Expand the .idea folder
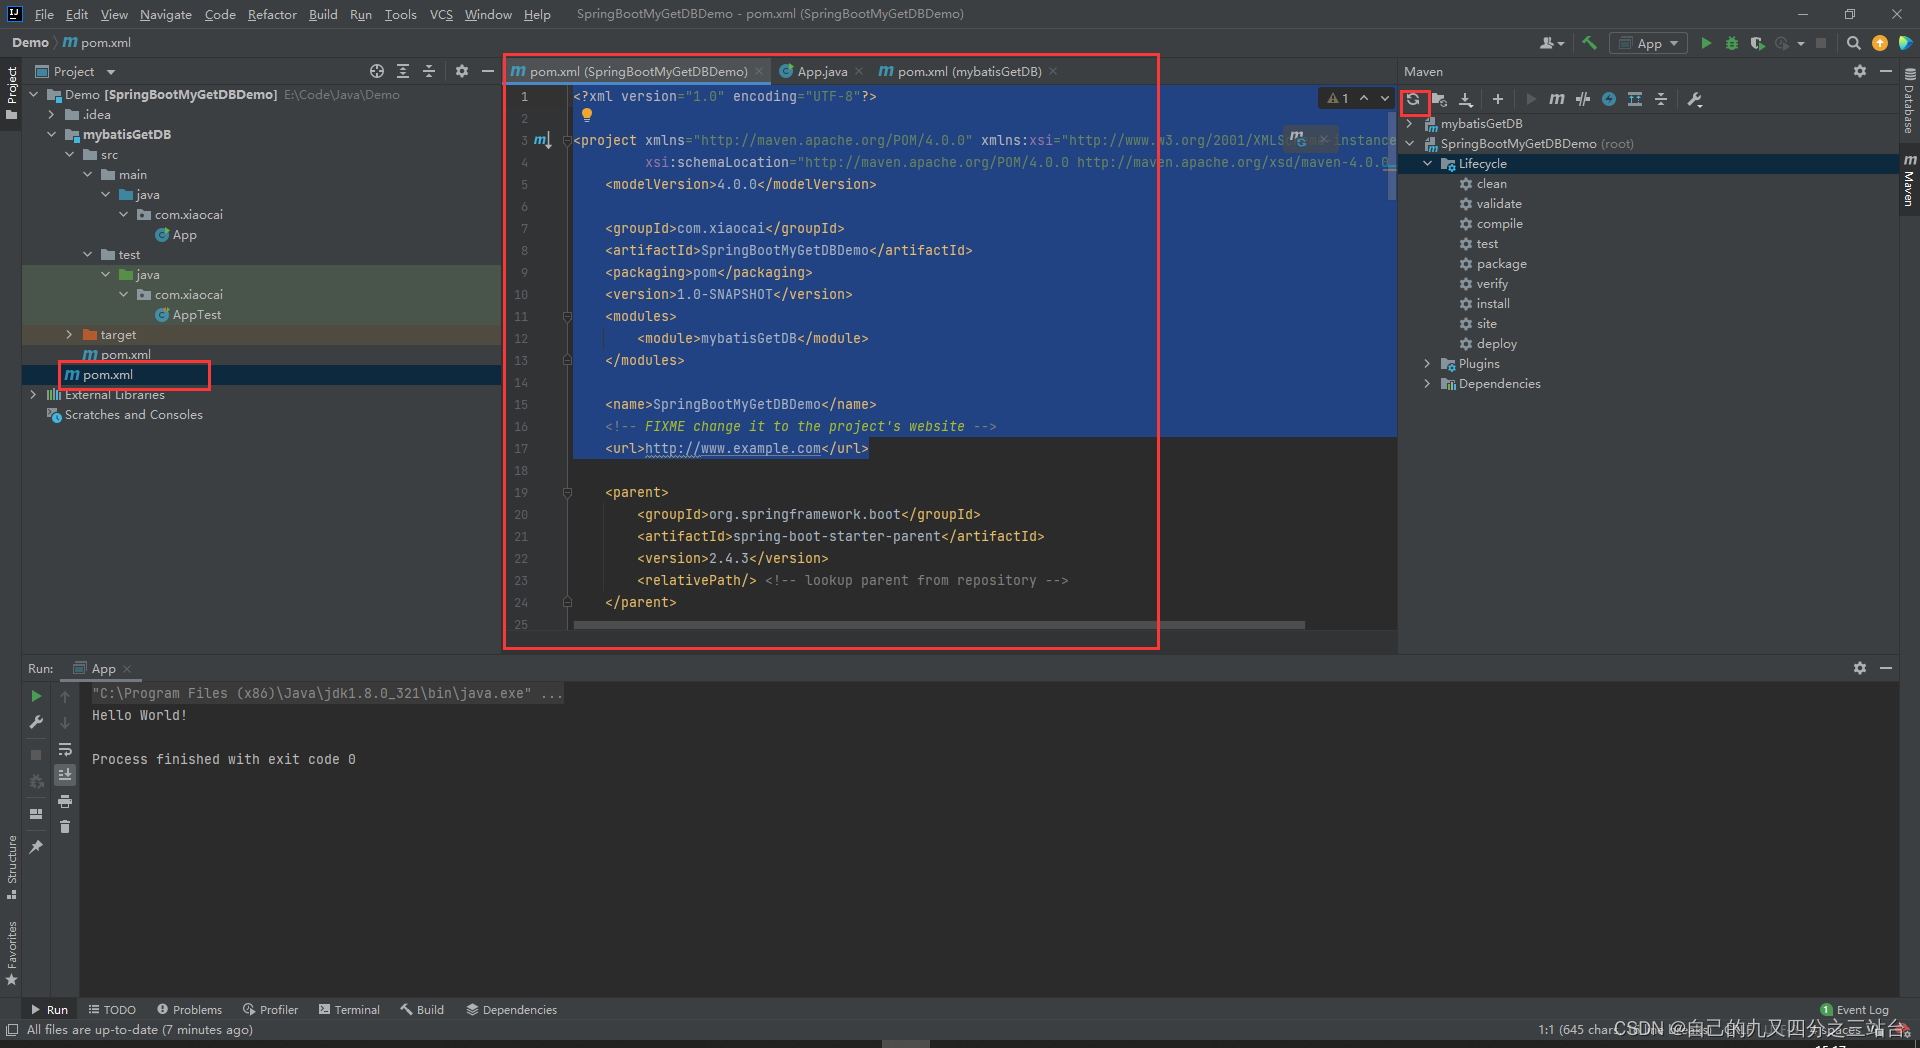 pos(51,115)
